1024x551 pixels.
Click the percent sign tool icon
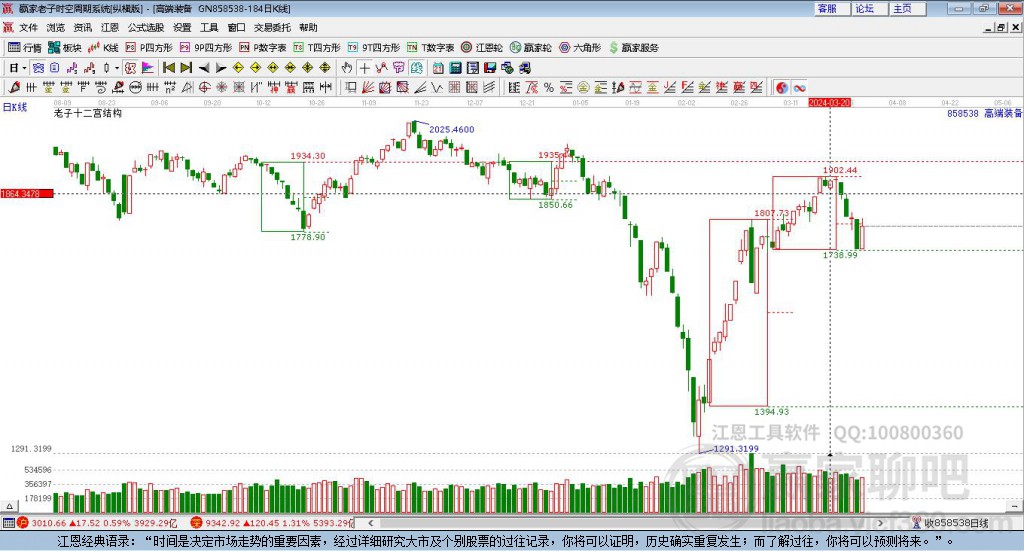pyautogui.click(x=549, y=87)
